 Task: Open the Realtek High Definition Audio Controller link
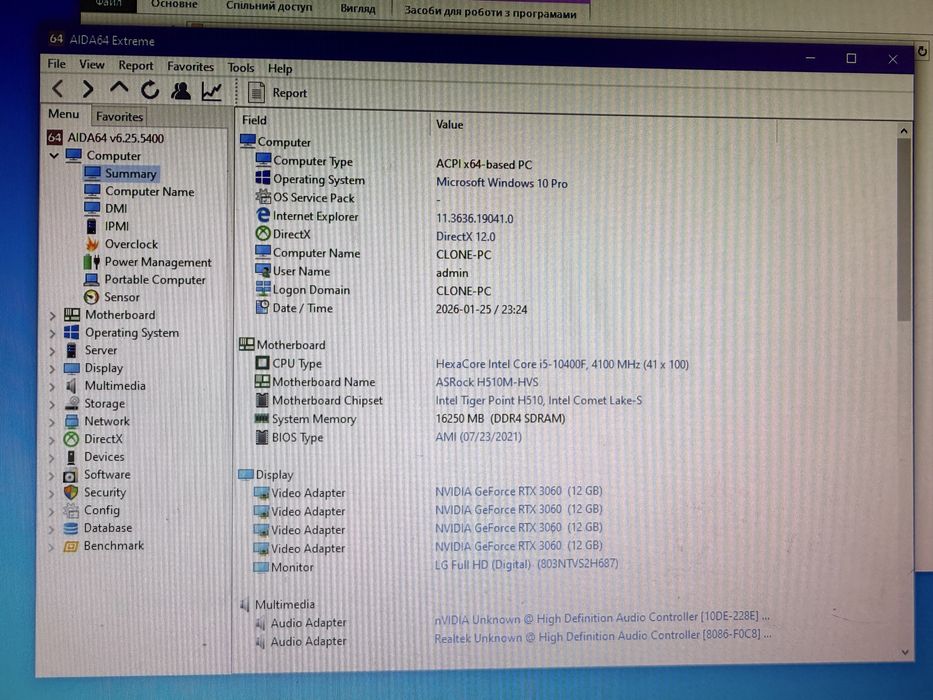point(602,636)
